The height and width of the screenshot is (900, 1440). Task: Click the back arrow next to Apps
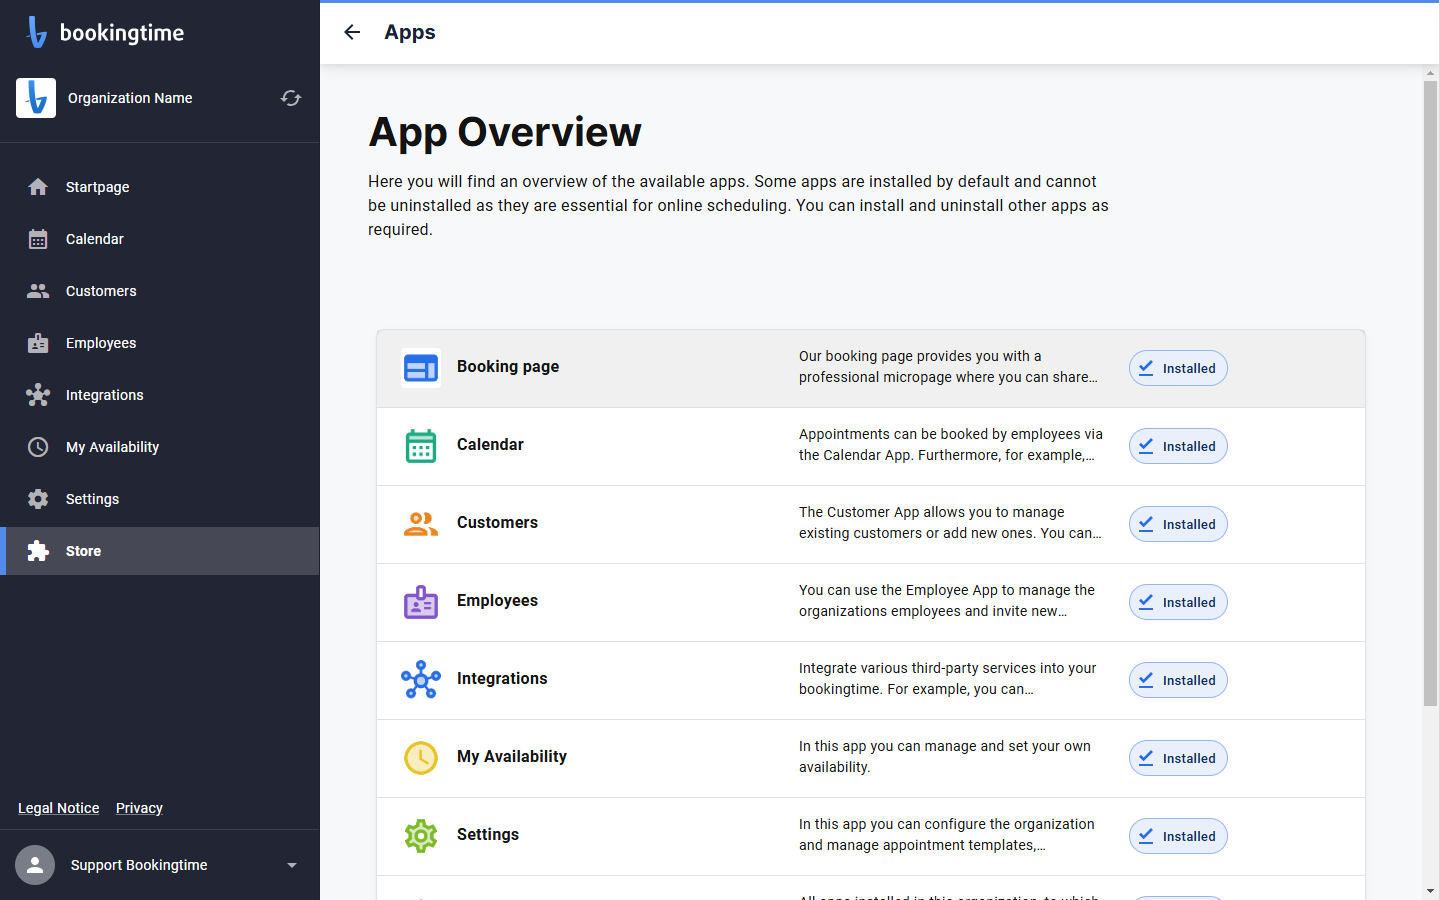[x=352, y=32]
